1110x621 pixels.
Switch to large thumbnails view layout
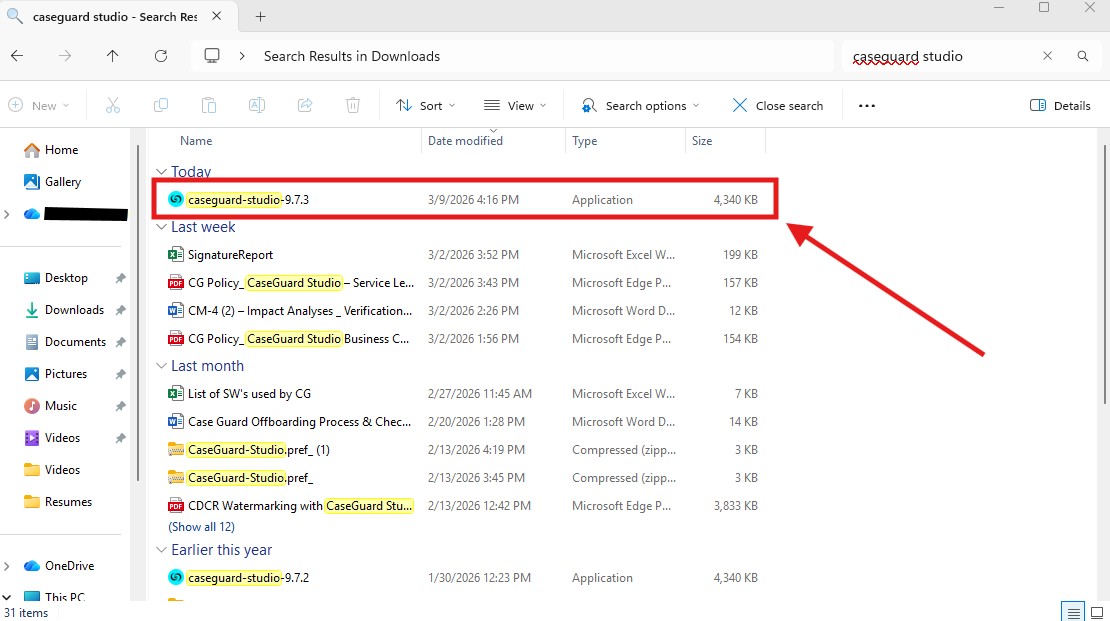pyautogui.click(x=1095, y=612)
